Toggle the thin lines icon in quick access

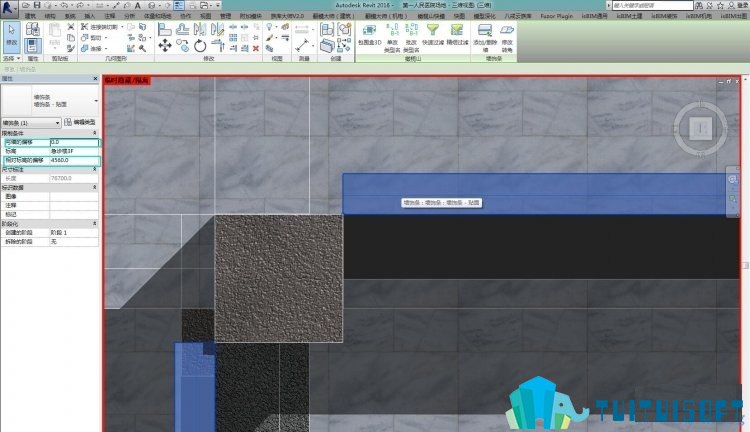pos(179,5)
